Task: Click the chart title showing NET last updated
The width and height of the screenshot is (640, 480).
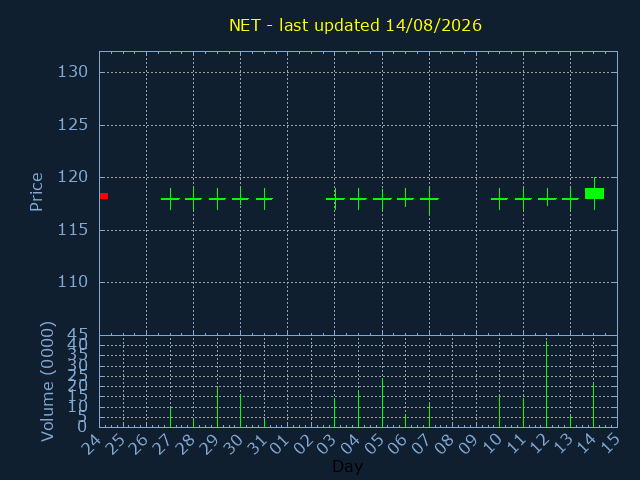Action: (355, 25)
